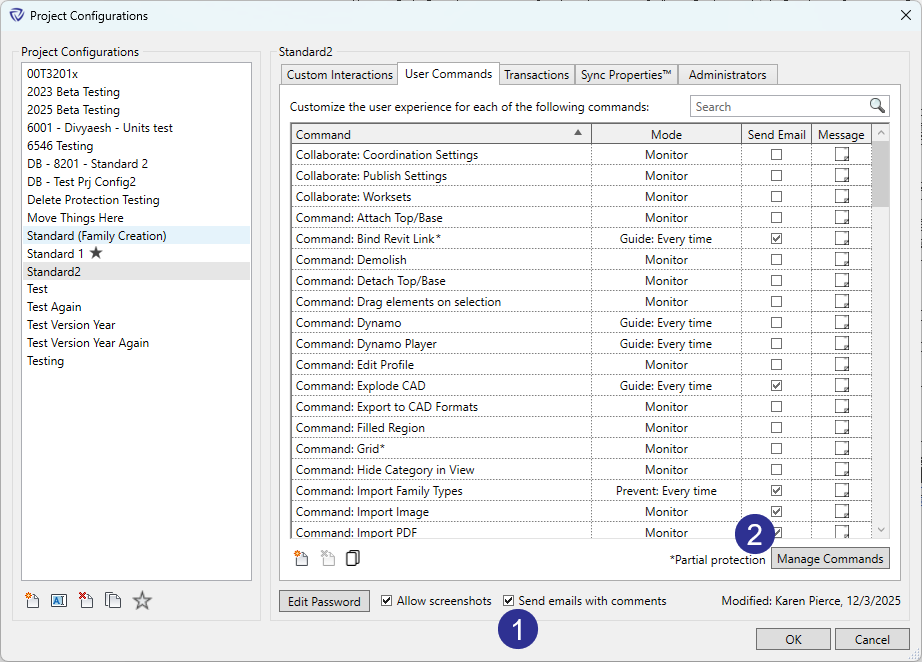Image resolution: width=922 pixels, height=662 pixels.
Task: Copy the selected command setting
Action: pyautogui.click(x=352, y=559)
